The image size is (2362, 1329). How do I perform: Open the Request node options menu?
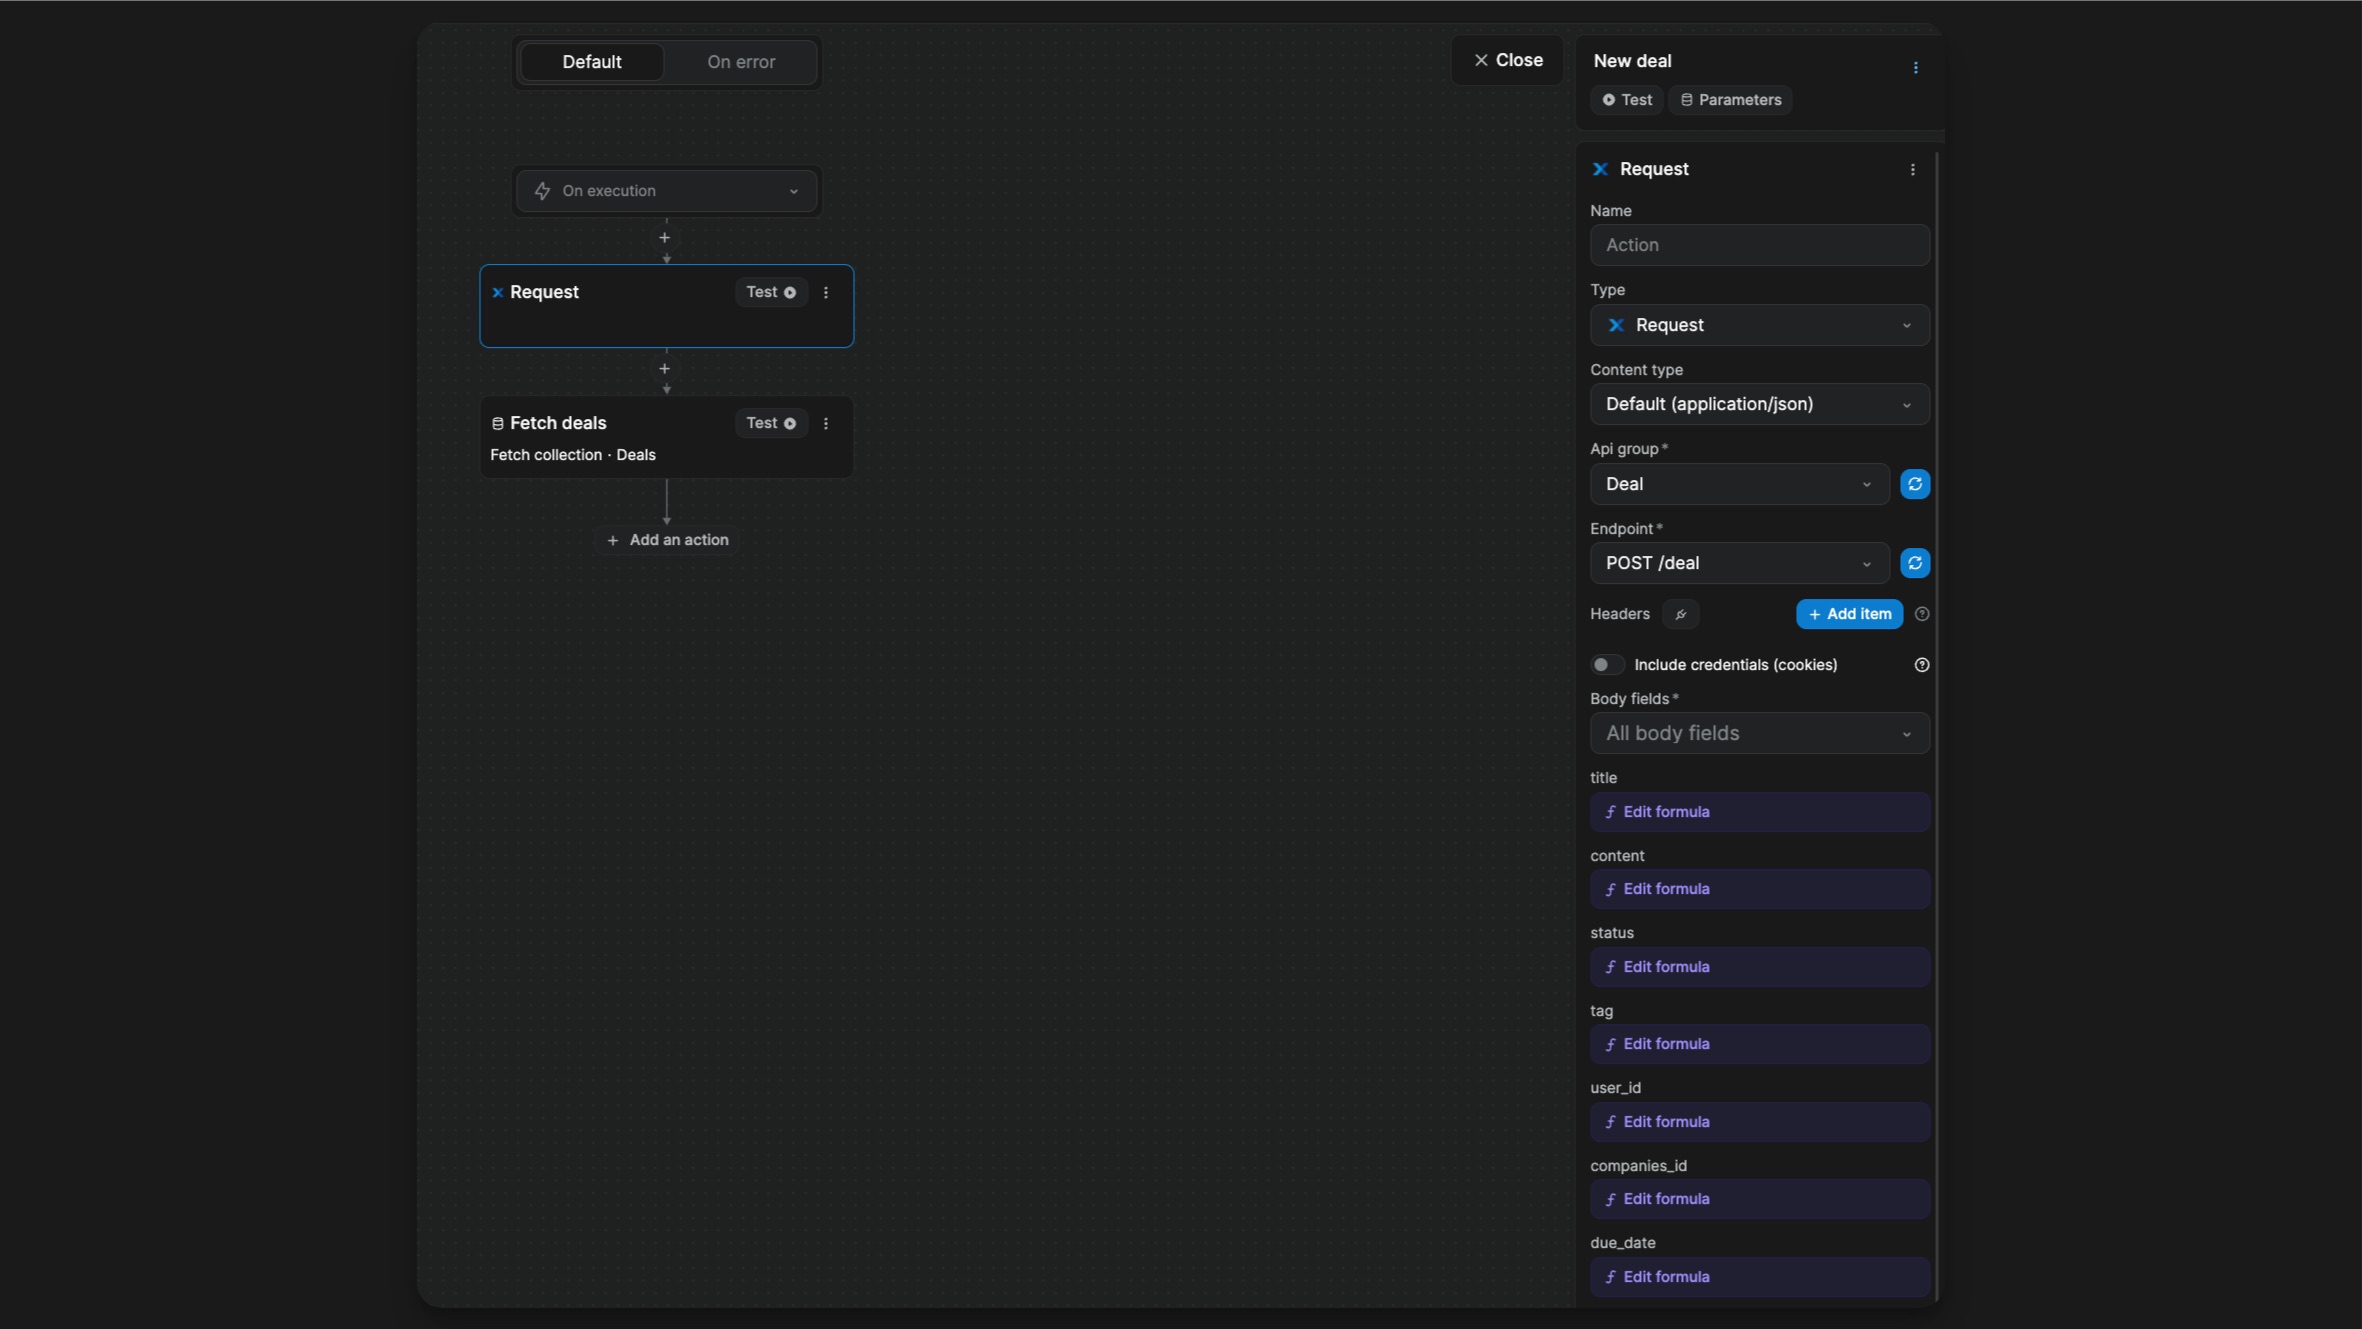1911,169
